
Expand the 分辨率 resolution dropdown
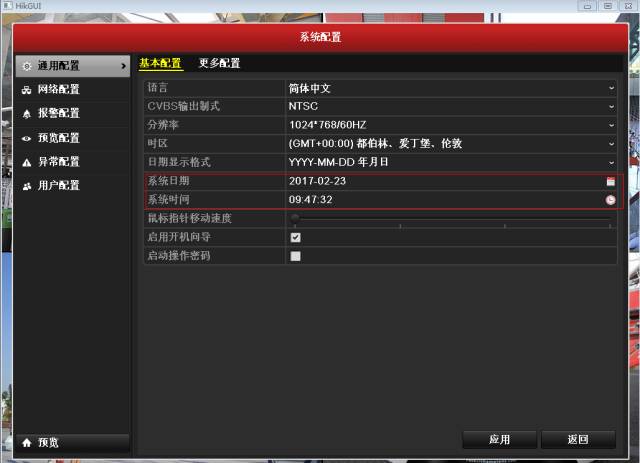611,125
